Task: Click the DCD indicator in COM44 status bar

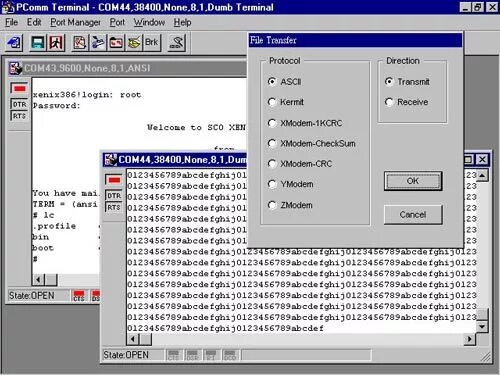Action: [x=230, y=355]
